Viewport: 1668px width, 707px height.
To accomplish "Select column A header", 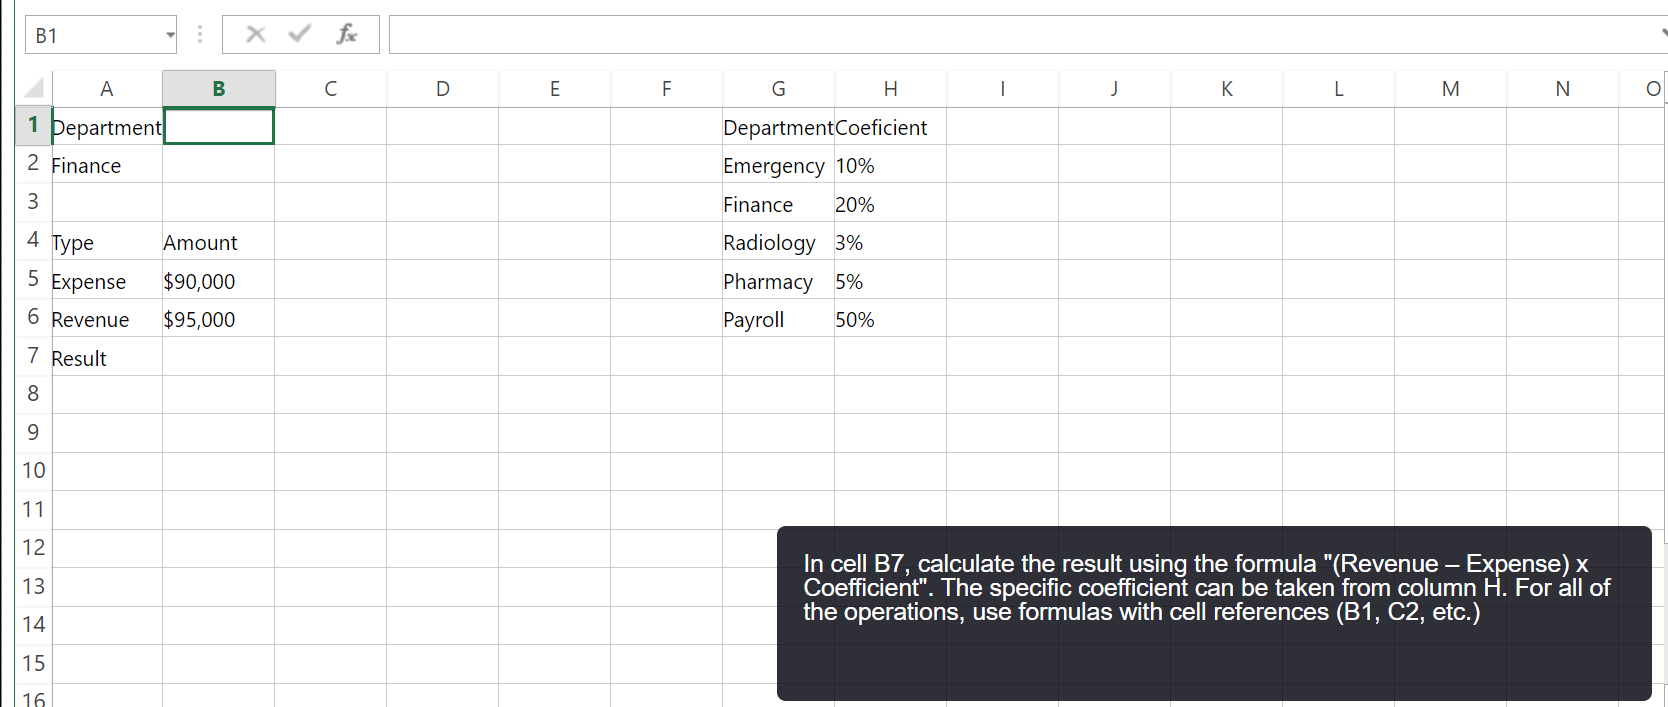I will click(107, 88).
